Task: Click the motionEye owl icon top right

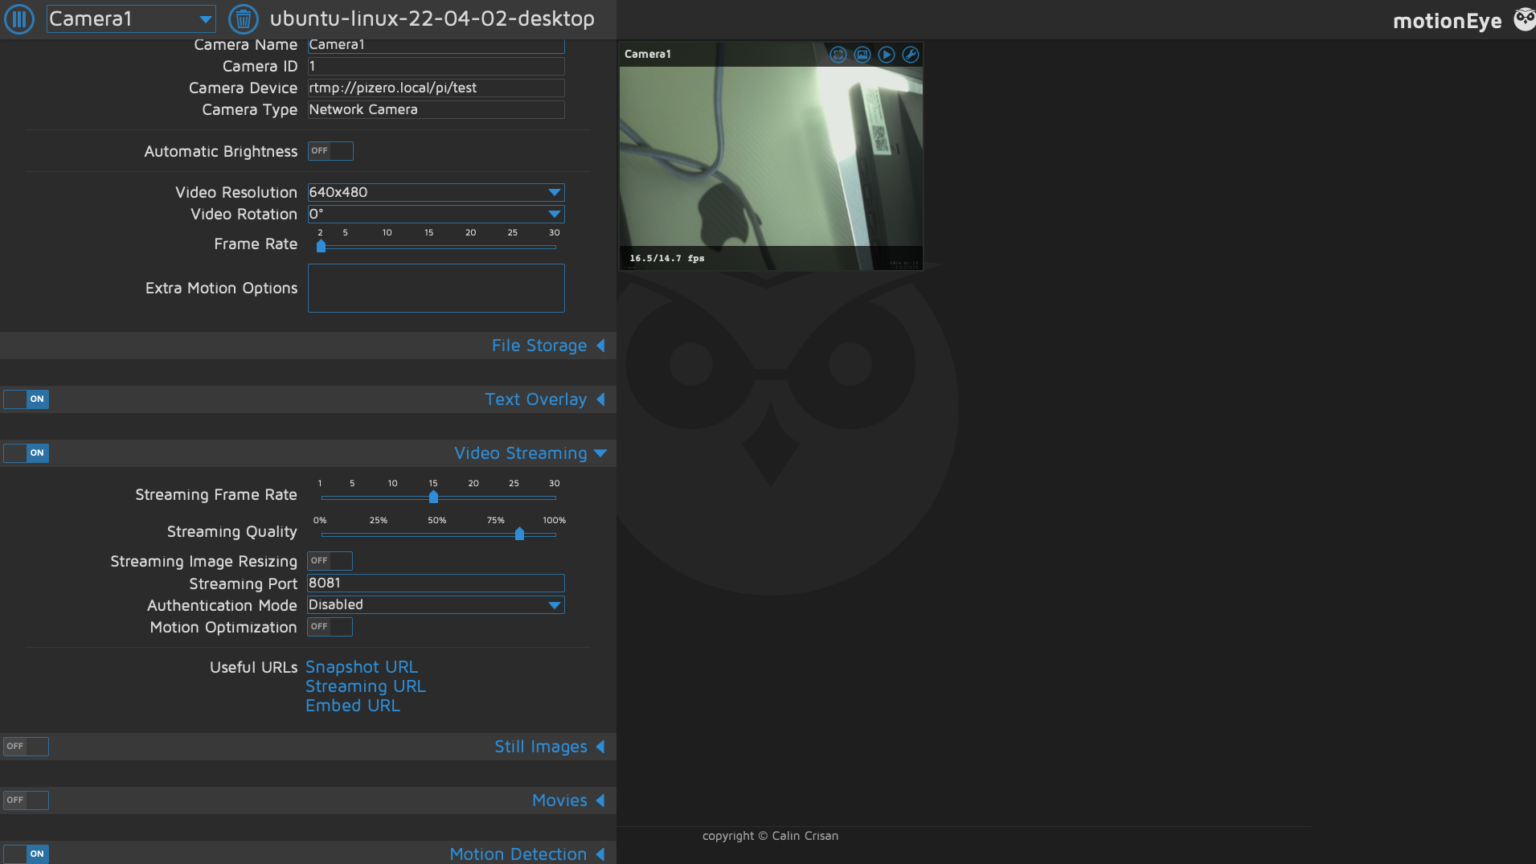Action: 1521,18
